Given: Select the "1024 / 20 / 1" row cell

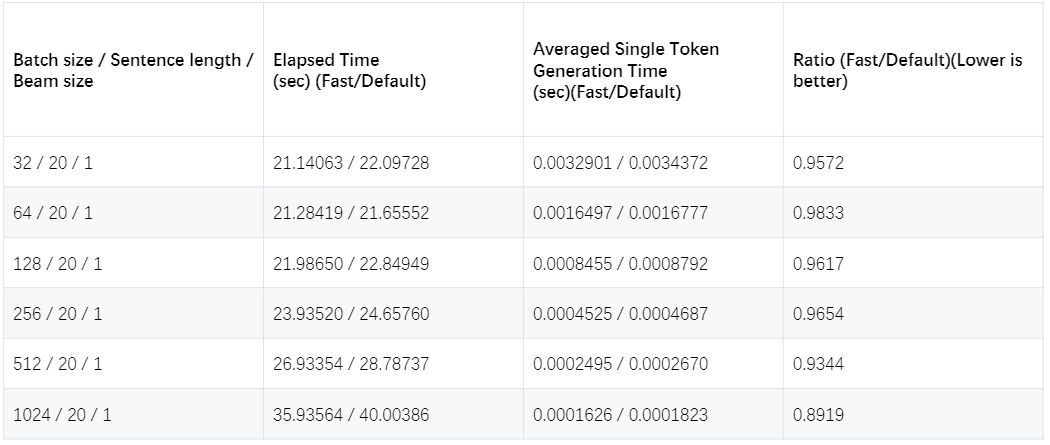Looking at the screenshot, I should (x=62, y=414).
